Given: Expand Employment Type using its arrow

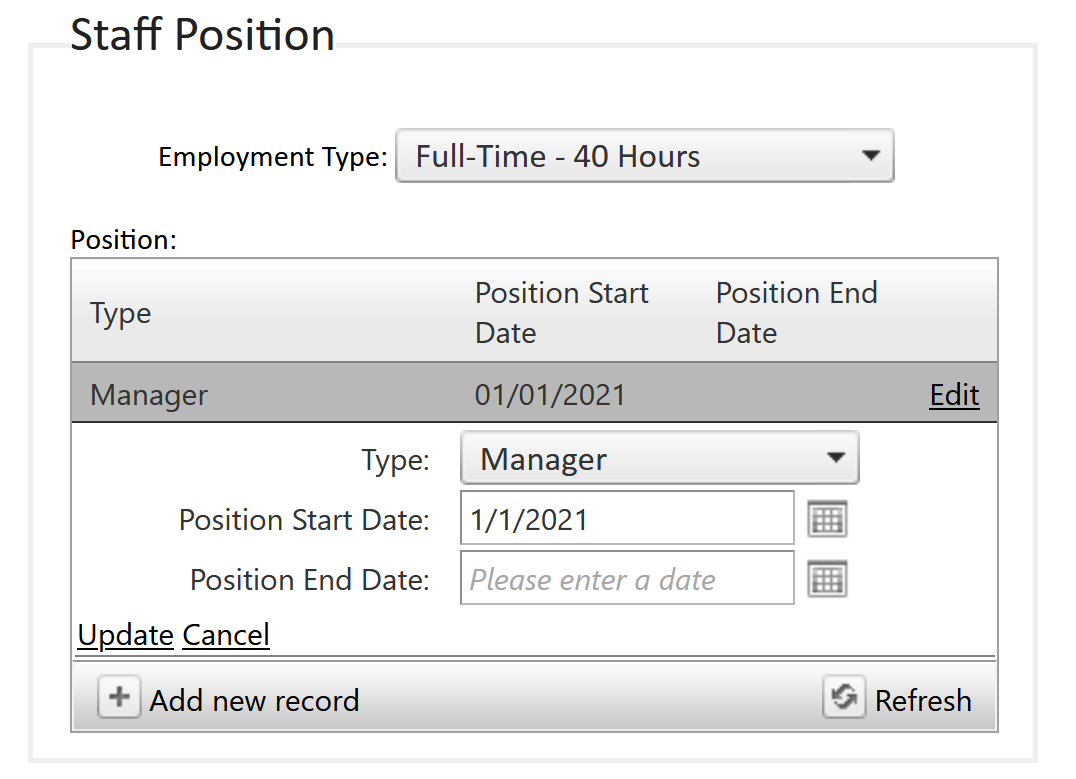Looking at the screenshot, I should point(870,156).
